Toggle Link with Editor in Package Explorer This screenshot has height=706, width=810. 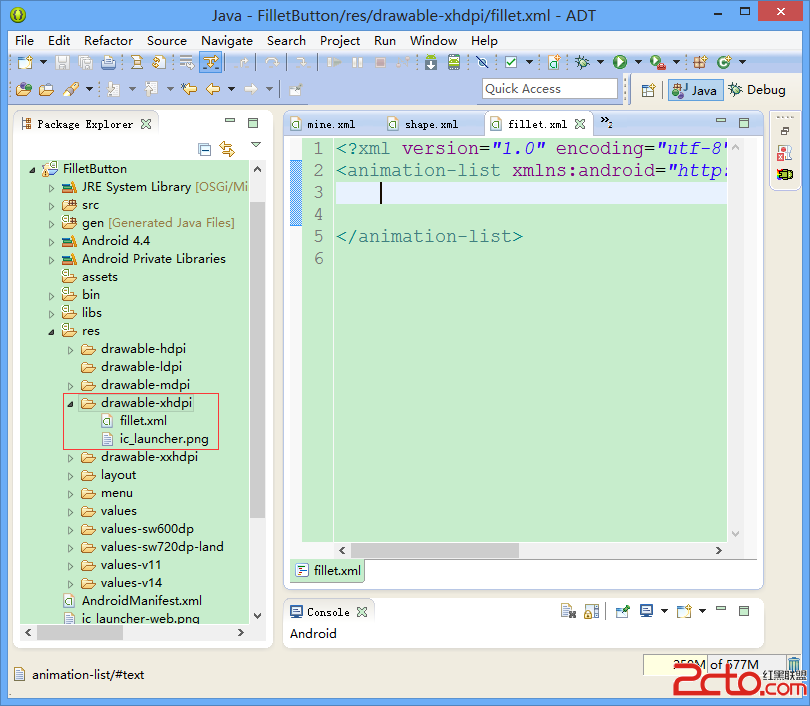pyautogui.click(x=227, y=149)
